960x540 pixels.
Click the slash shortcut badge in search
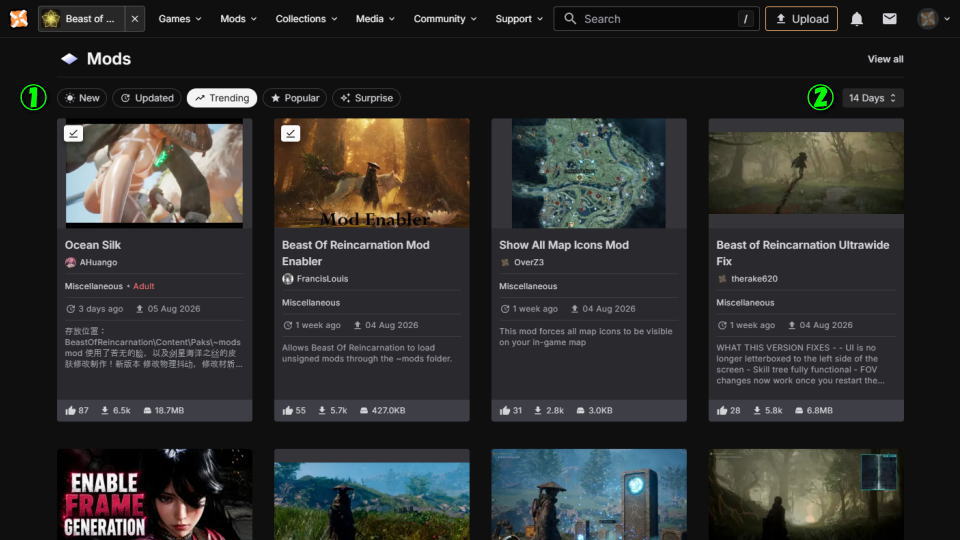pos(745,19)
